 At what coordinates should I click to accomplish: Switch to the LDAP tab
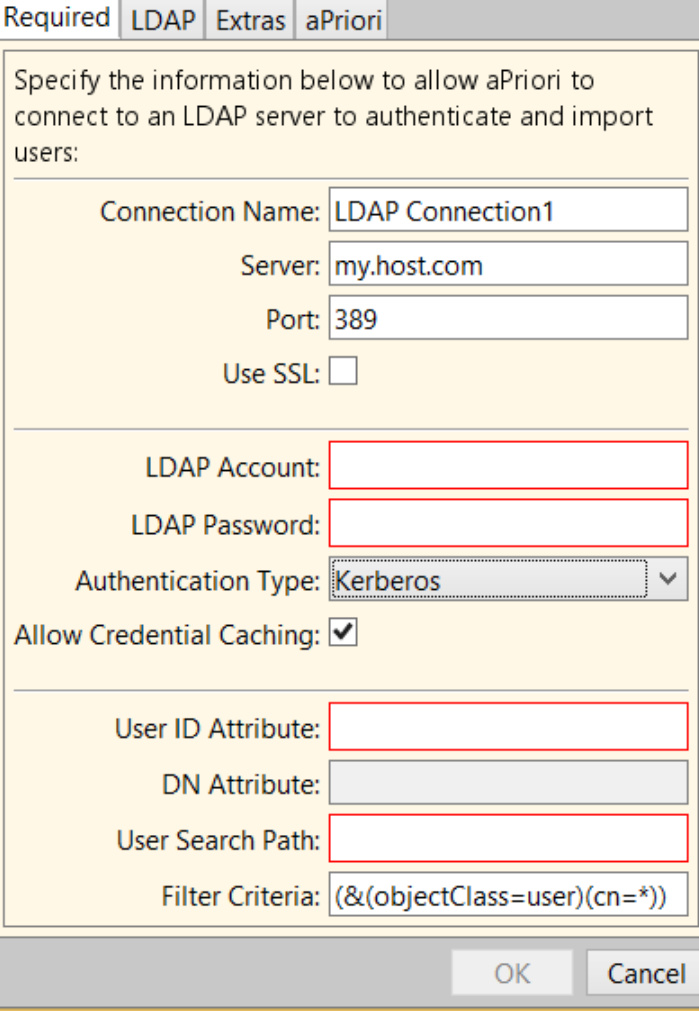coord(162,20)
